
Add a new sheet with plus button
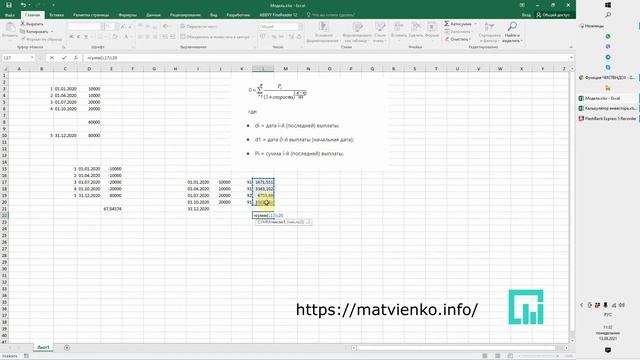67,347
